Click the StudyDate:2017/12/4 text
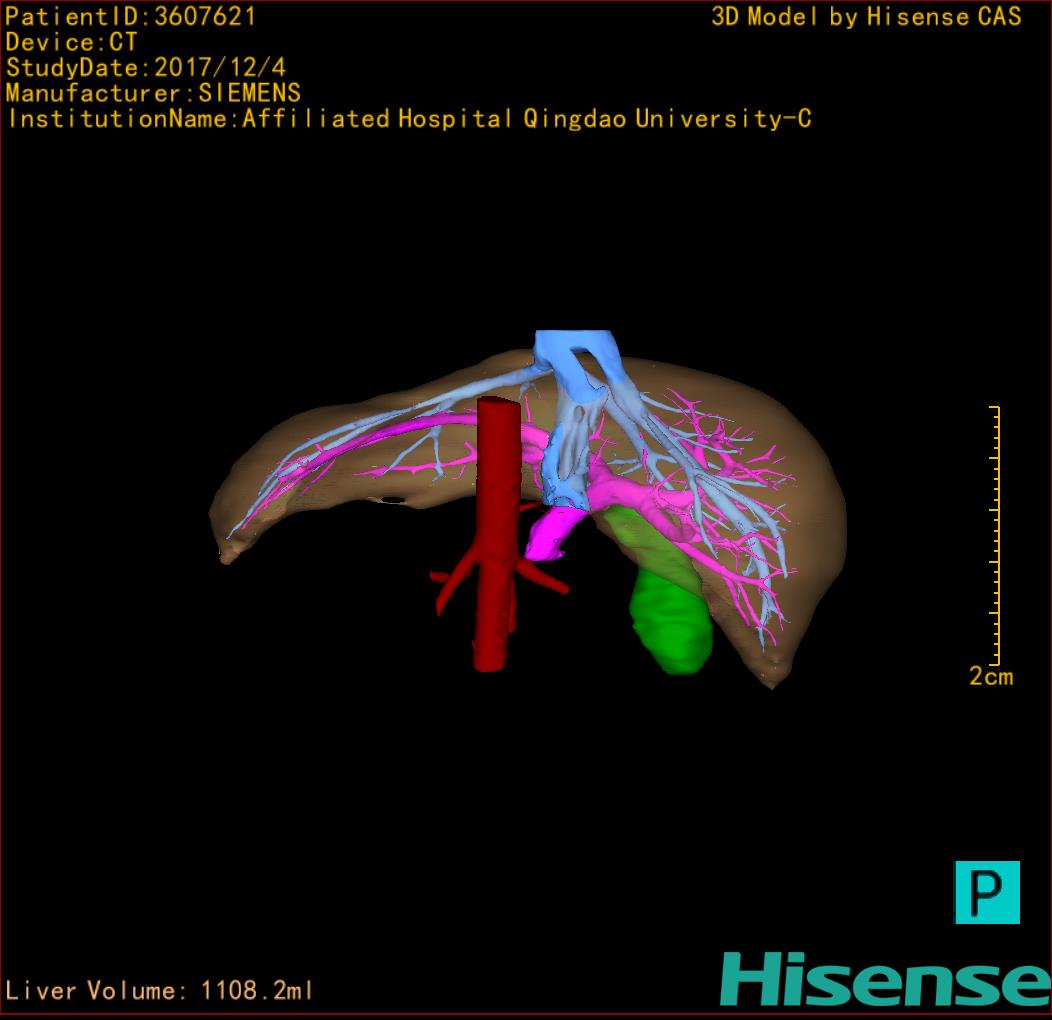This screenshot has width=1052, height=1020. click(146, 68)
